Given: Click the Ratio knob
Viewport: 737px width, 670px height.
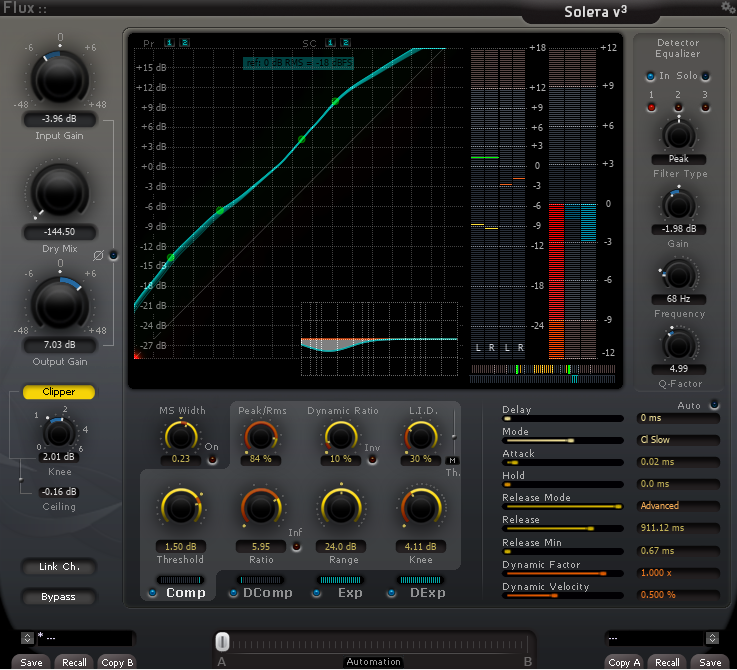Looking at the screenshot, I should pyautogui.click(x=261, y=507).
